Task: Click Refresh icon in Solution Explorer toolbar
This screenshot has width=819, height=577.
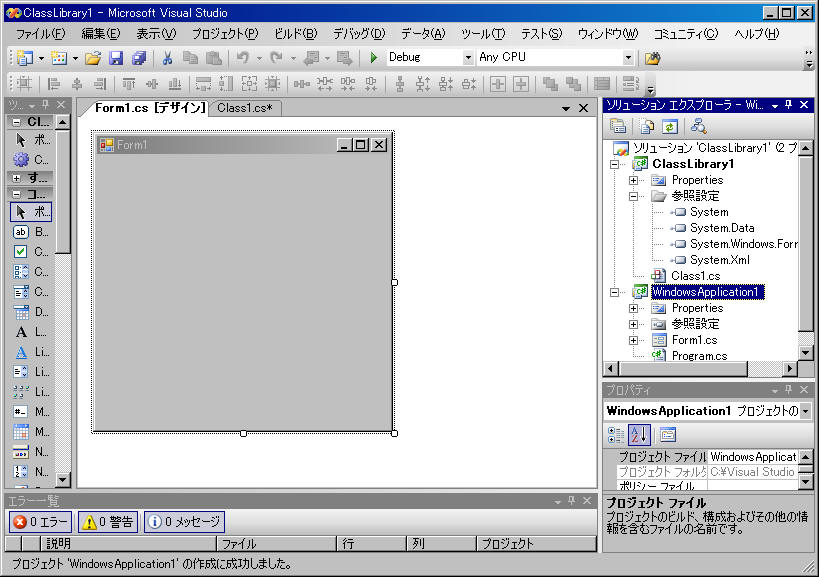Action: point(669,126)
